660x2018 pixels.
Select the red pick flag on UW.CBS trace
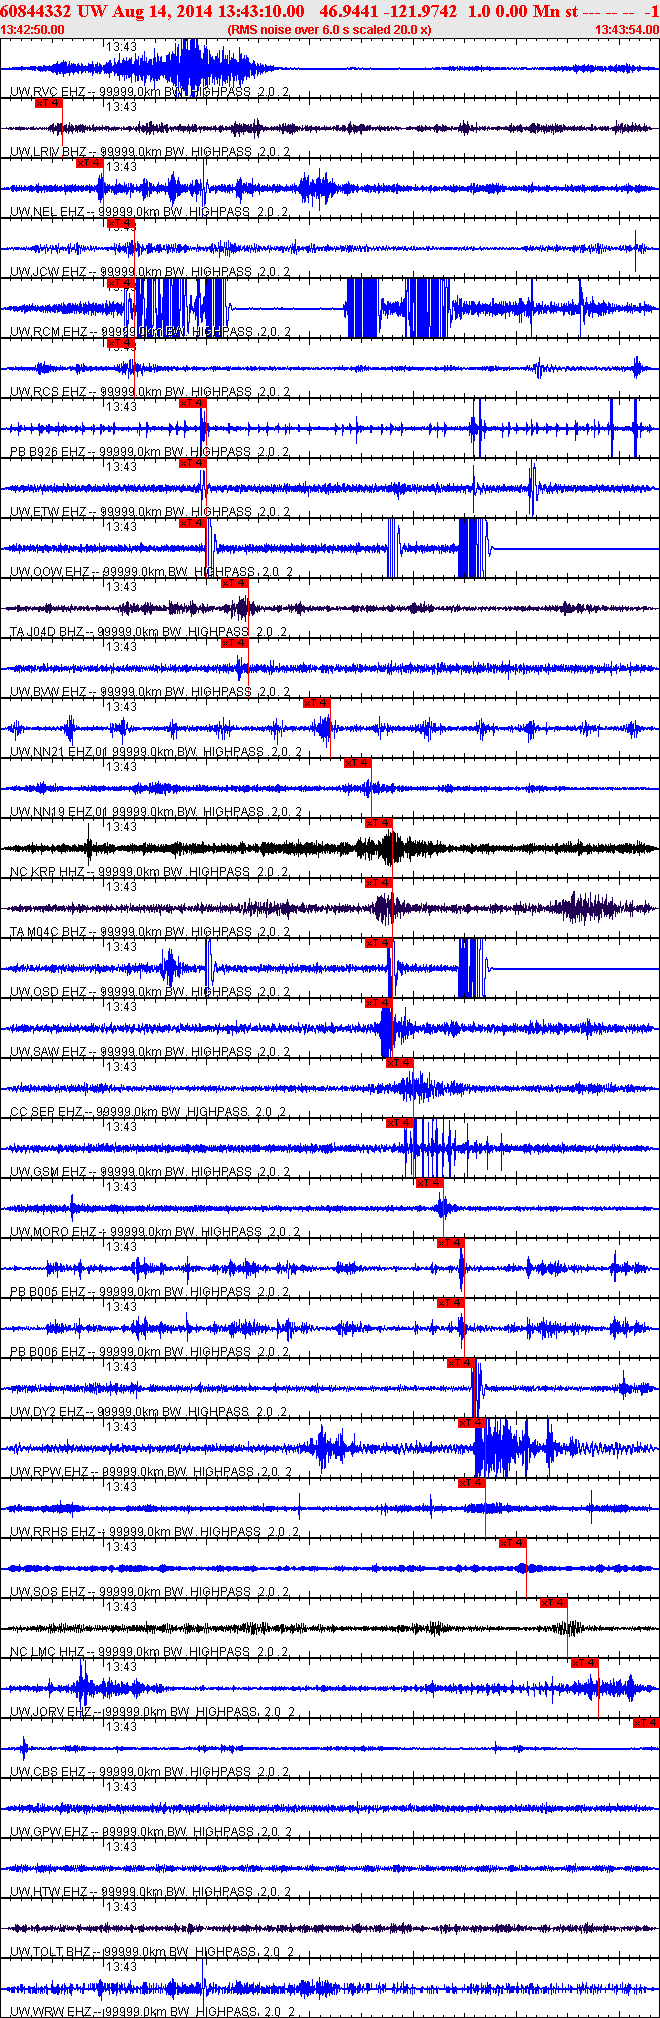click(646, 1723)
